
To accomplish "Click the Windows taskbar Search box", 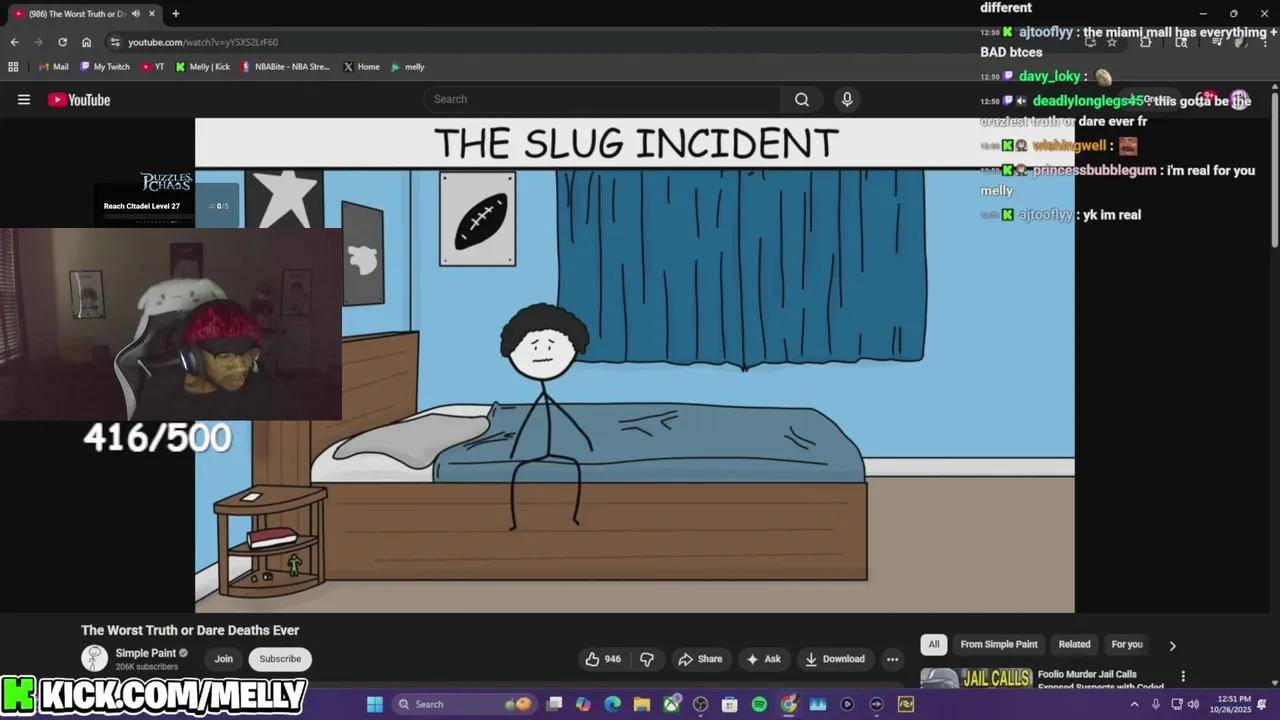I will pyautogui.click(x=464, y=704).
